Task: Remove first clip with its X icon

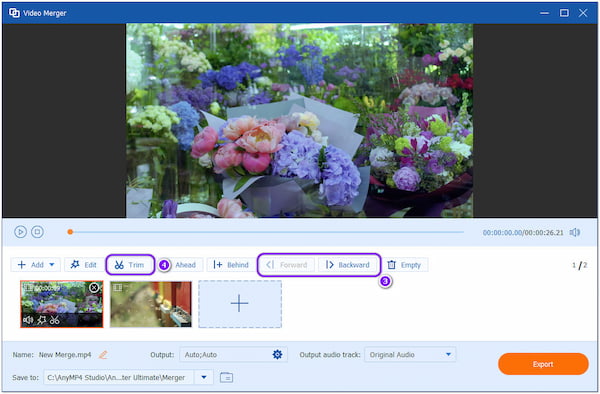Action: click(x=94, y=288)
